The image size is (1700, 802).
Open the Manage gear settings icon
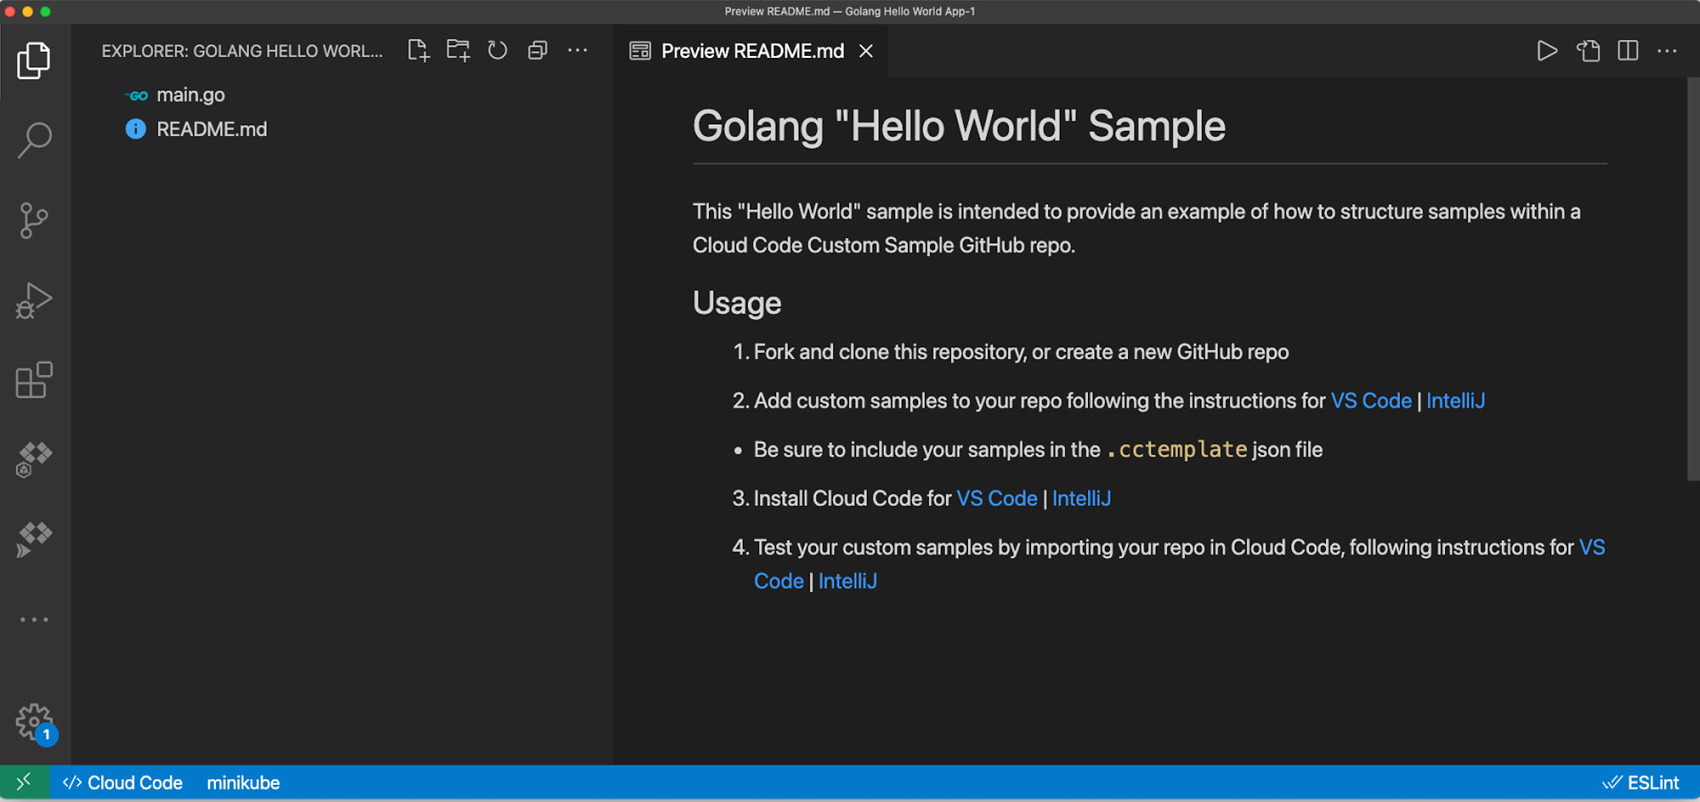click(34, 722)
